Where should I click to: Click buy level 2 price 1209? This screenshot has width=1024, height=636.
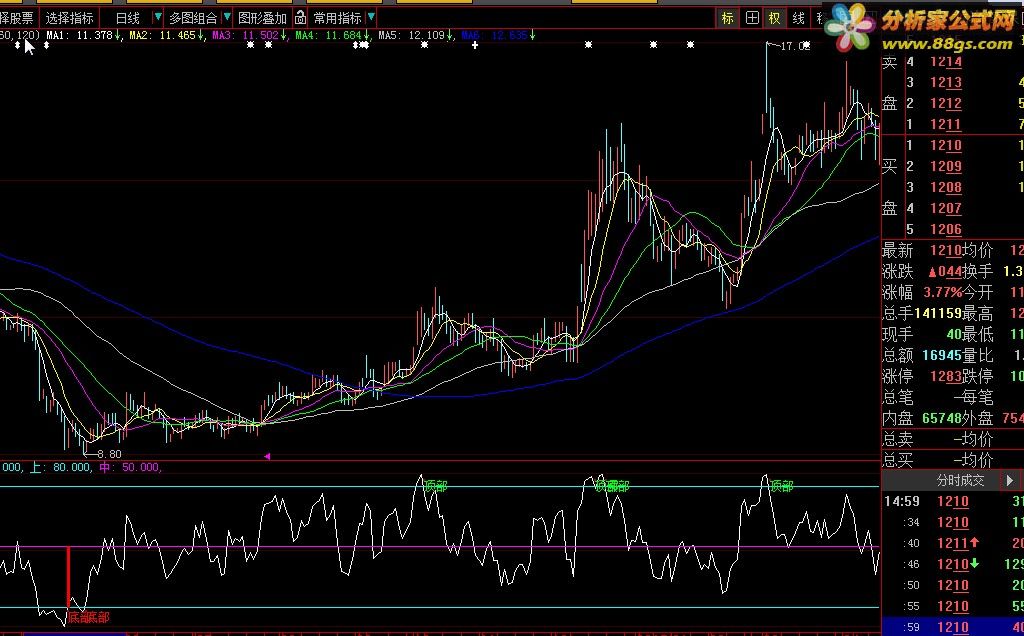946,167
